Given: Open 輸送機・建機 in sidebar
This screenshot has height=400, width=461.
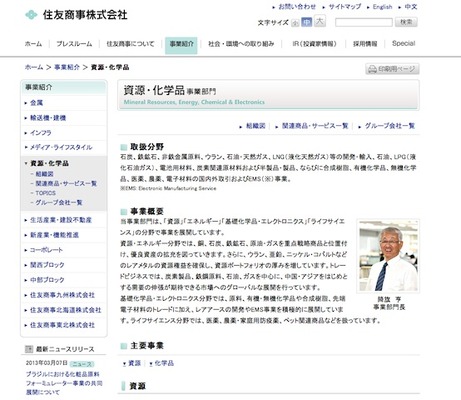Looking at the screenshot, I should [x=48, y=118].
